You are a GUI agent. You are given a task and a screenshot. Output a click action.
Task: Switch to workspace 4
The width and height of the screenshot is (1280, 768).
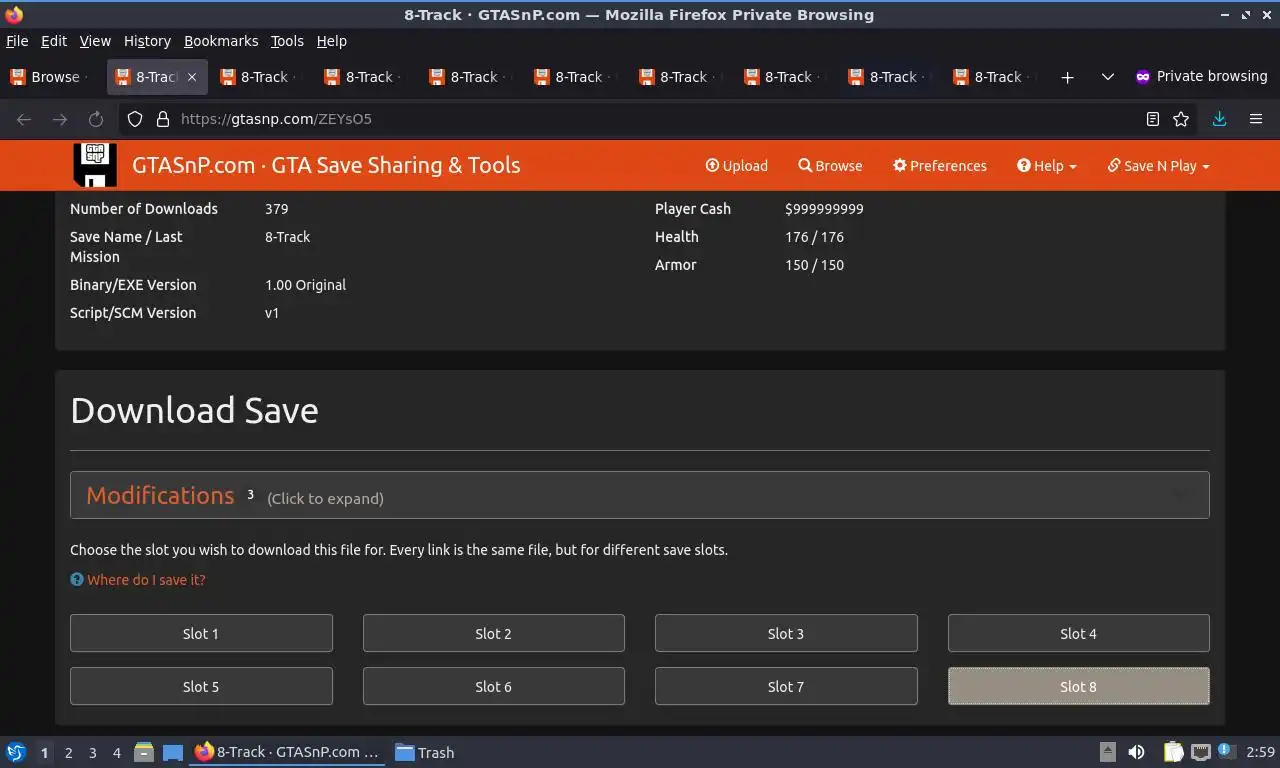[x=116, y=752]
